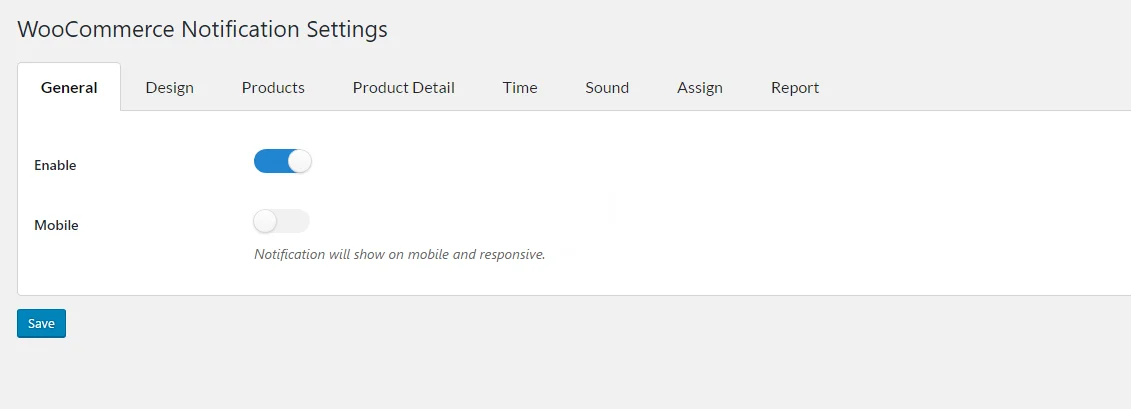View the Report tab
This screenshot has height=409, width=1131.
click(795, 88)
